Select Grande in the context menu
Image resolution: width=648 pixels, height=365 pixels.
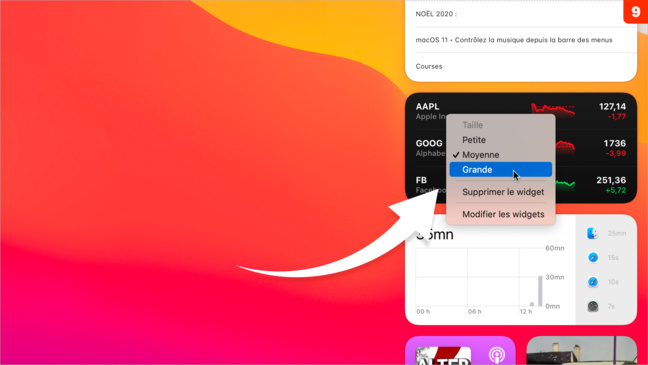click(x=500, y=169)
